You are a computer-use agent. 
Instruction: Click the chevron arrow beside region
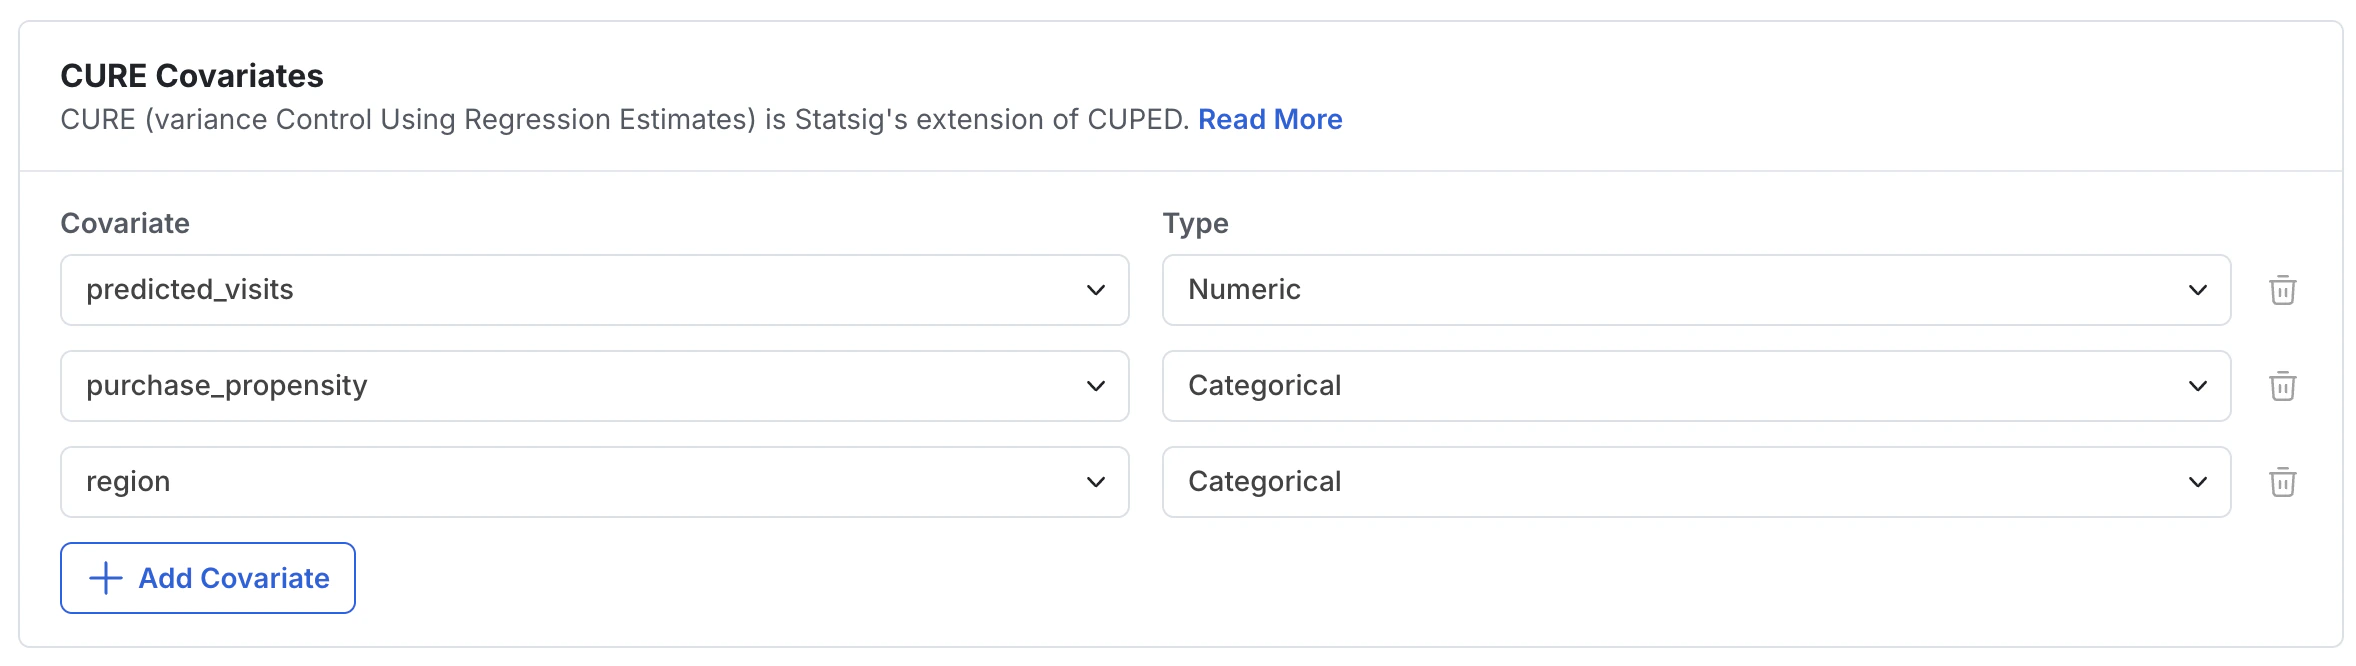click(x=1096, y=482)
